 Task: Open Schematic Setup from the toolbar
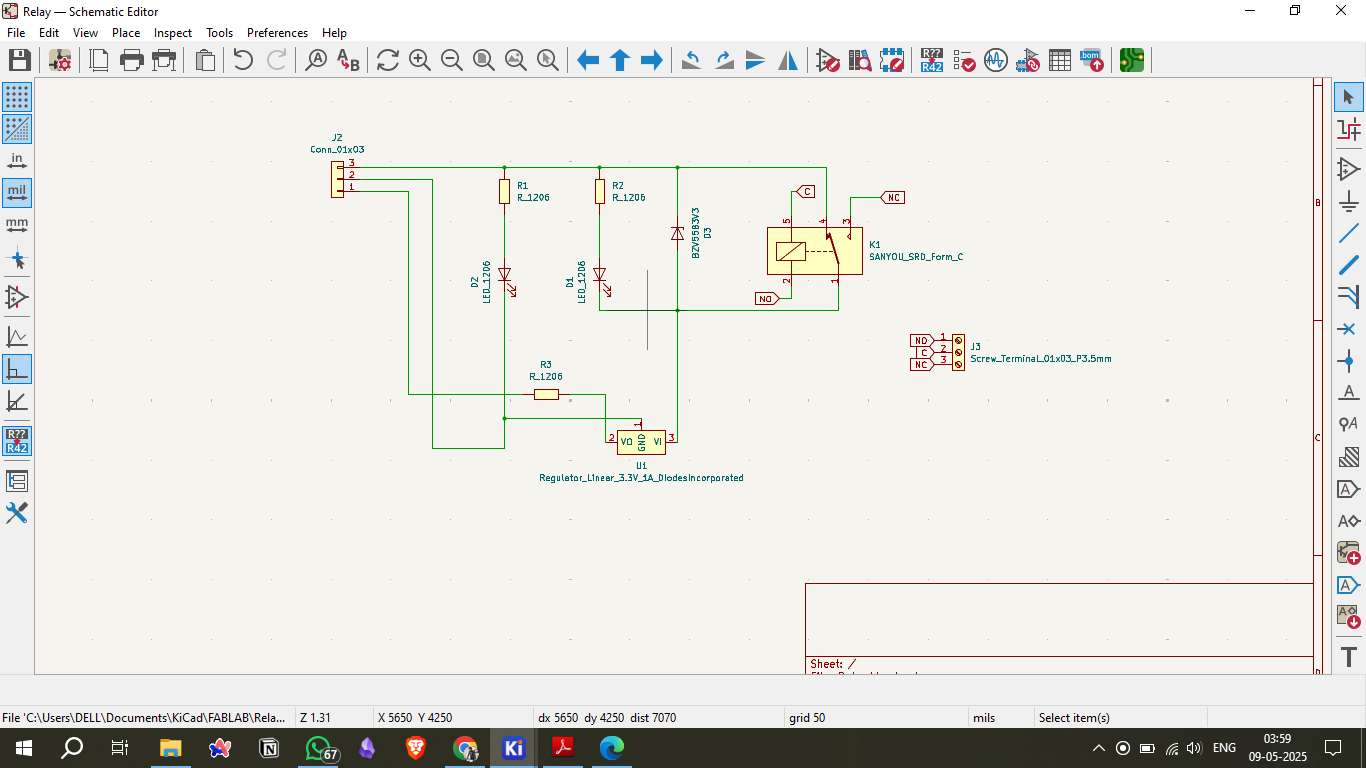coord(60,60)
